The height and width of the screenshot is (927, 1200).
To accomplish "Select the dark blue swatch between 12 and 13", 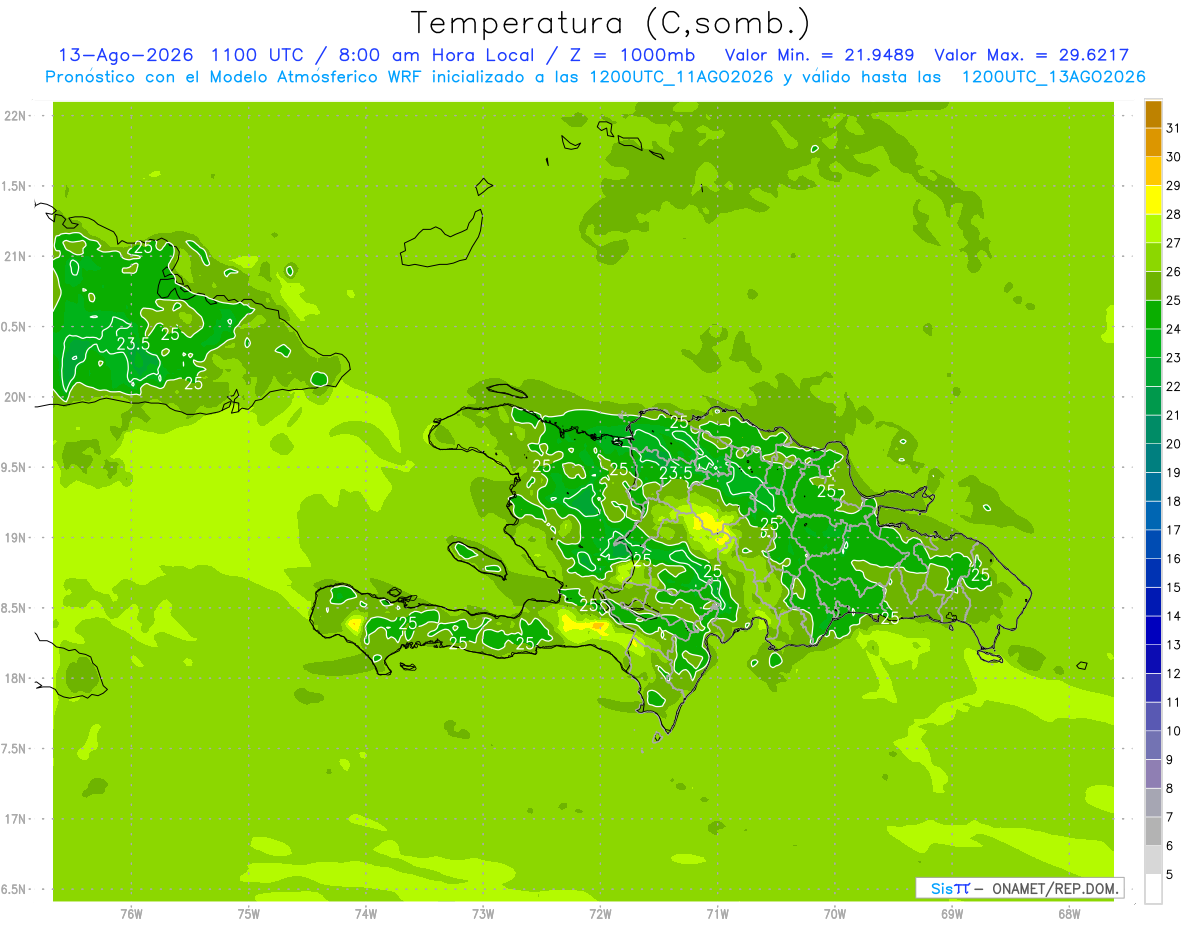I will (1153, 659).
